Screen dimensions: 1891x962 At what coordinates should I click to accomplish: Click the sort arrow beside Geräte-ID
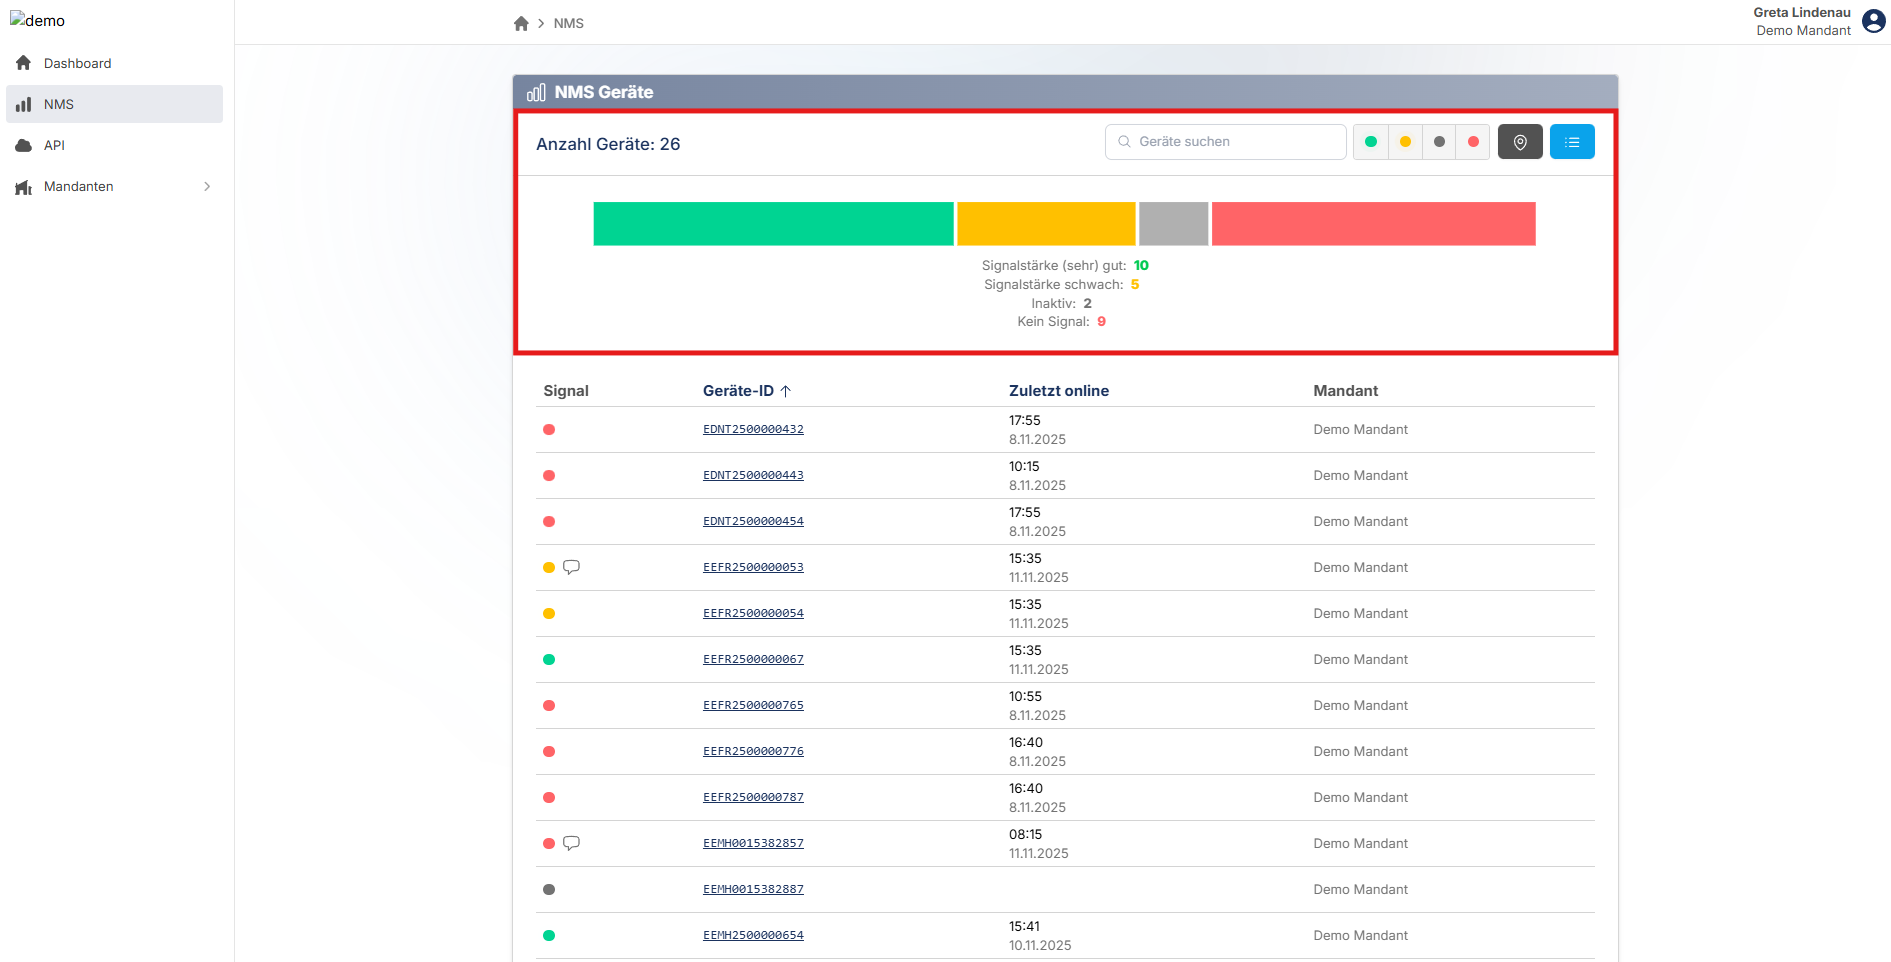786,391
